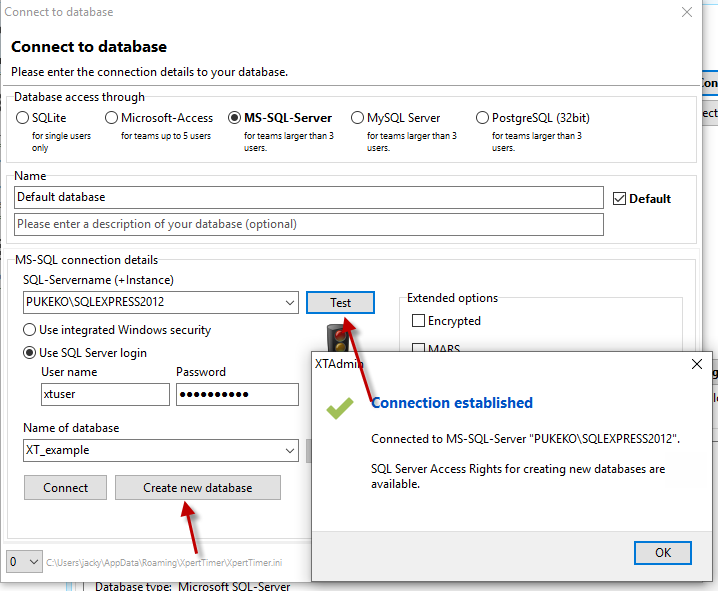Select the SQLite radio option

23,118
